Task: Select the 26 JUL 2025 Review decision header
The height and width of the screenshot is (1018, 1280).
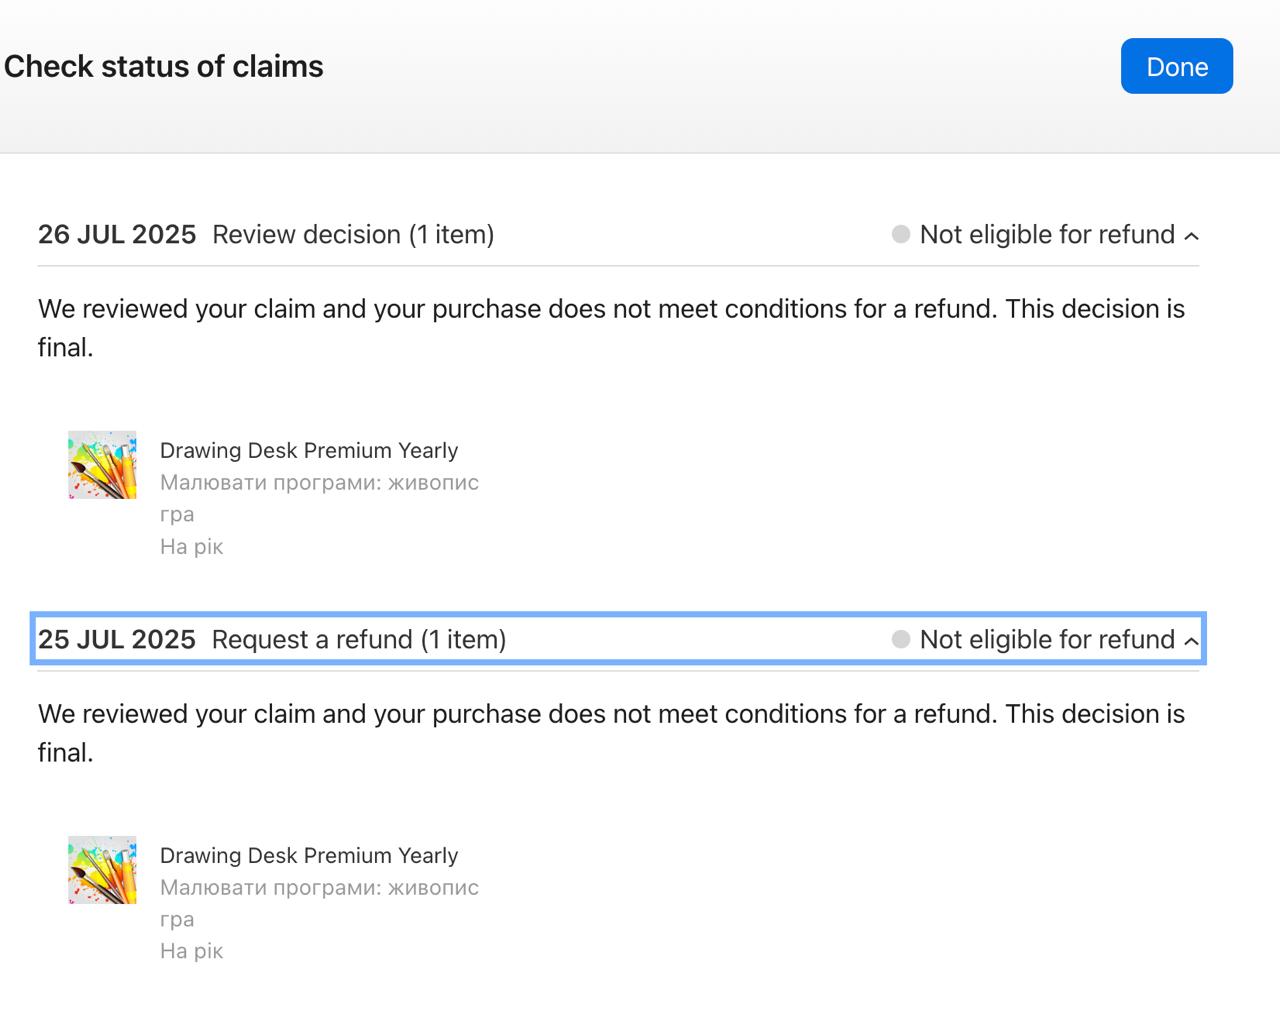Action: click(x=266, y=234)
